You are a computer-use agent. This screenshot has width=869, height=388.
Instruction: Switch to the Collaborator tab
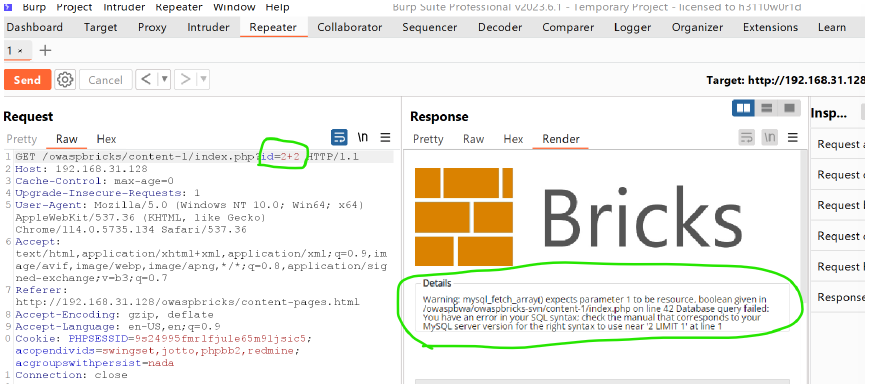click(350, 27)
